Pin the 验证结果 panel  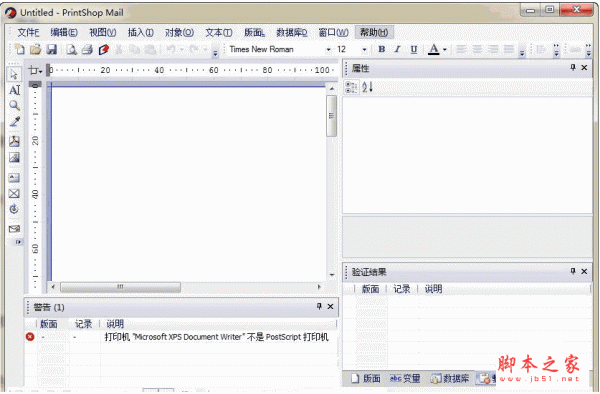coord(573,271)
